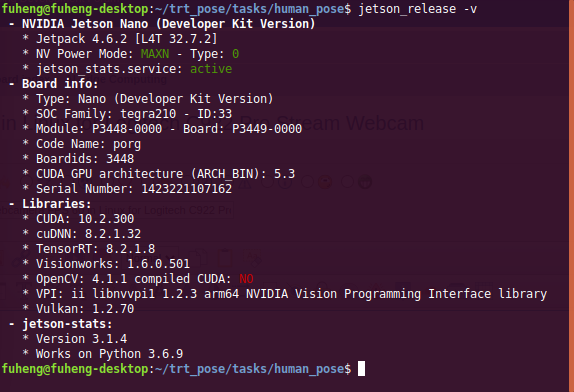Select the 'Boardids: 3448' line
The width and height of the screenshot is (574, 392).
click(85, 159)
